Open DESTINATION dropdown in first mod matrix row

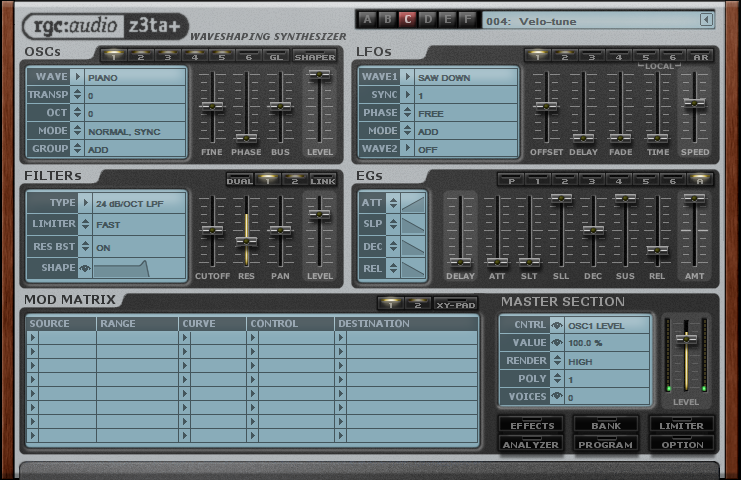(x=341, y=337)
